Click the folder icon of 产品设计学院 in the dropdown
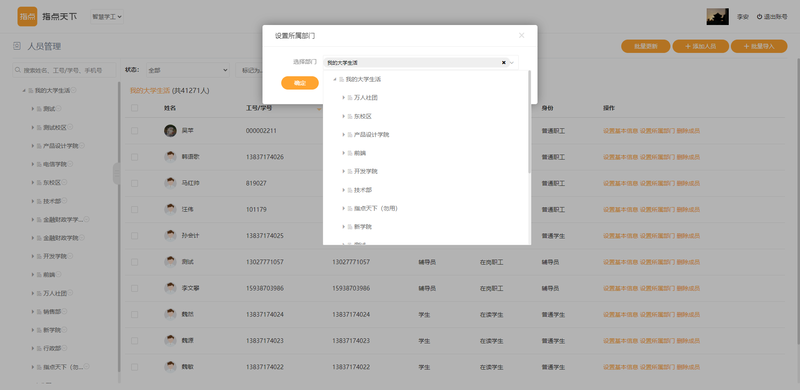Viewport: 800px width, 390px height. click(350, 134)
